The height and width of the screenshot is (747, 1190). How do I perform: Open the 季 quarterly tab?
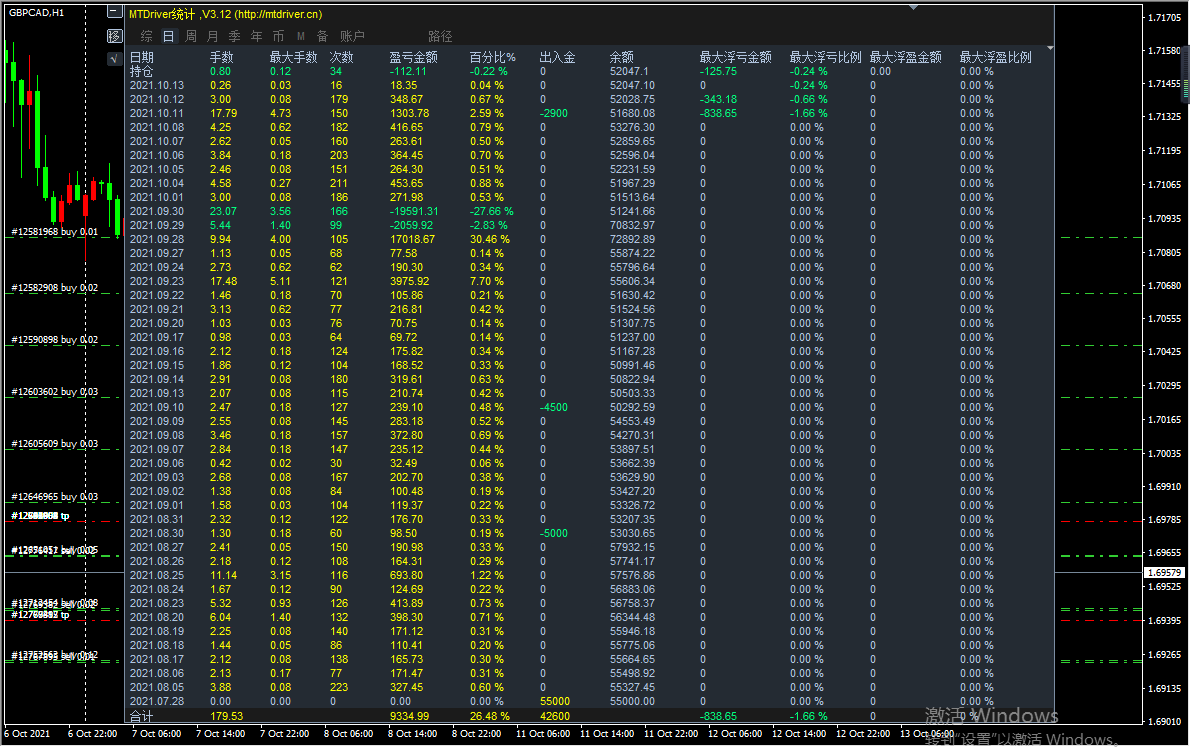pos(235,36)
